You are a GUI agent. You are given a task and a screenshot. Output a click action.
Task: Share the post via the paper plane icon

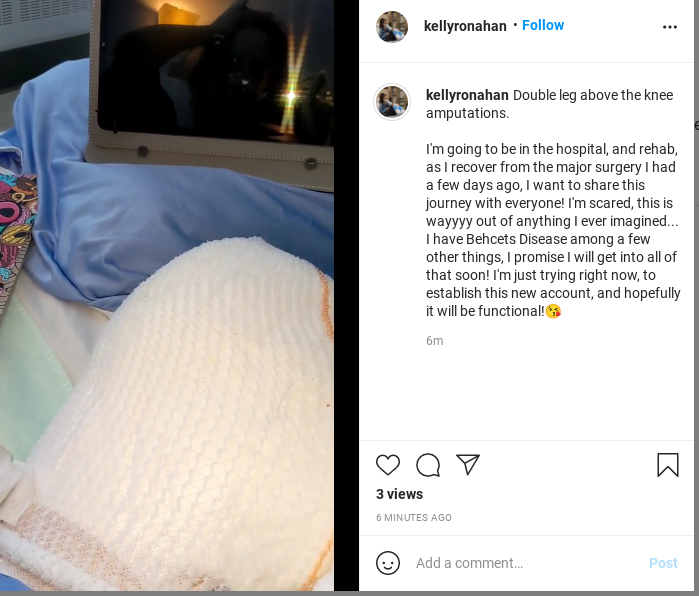pyautogui.click(x=468, y=464)
